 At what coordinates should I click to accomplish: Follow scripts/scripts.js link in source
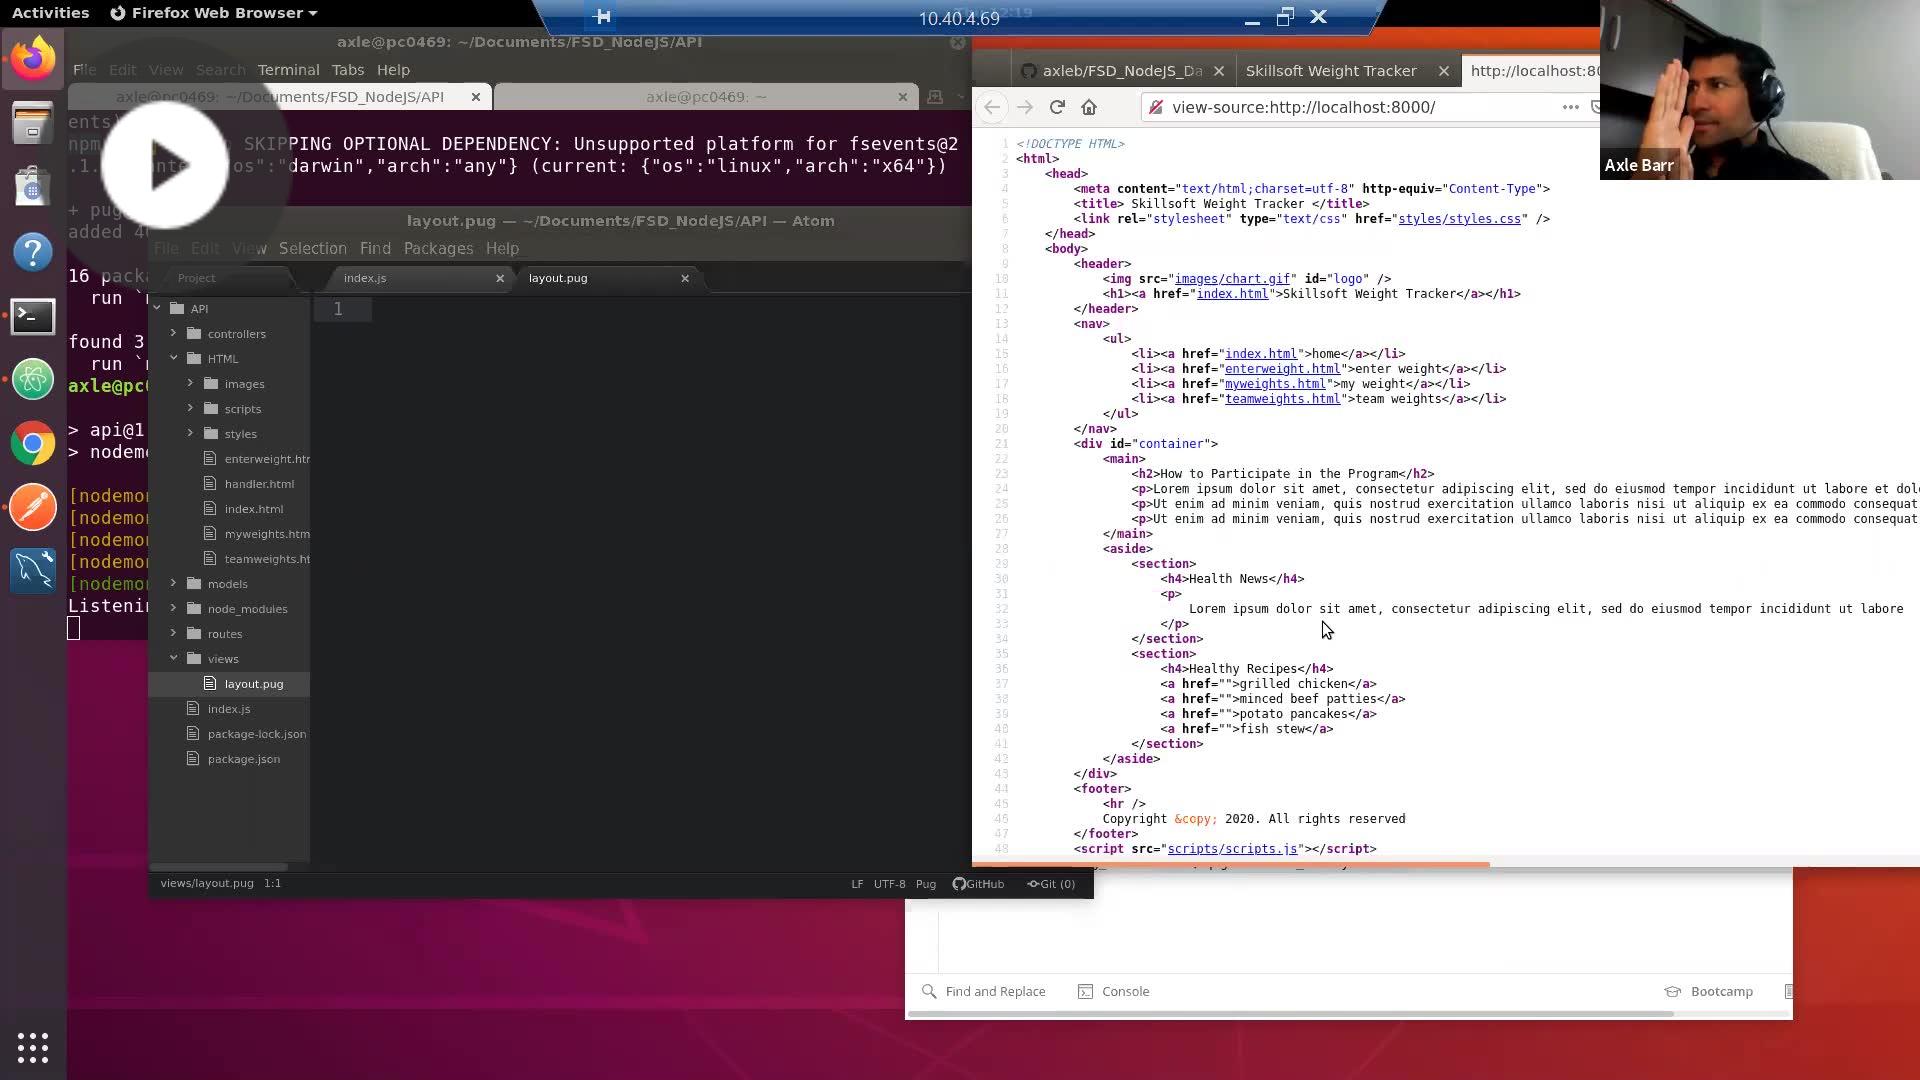[x=1232, y=849]
